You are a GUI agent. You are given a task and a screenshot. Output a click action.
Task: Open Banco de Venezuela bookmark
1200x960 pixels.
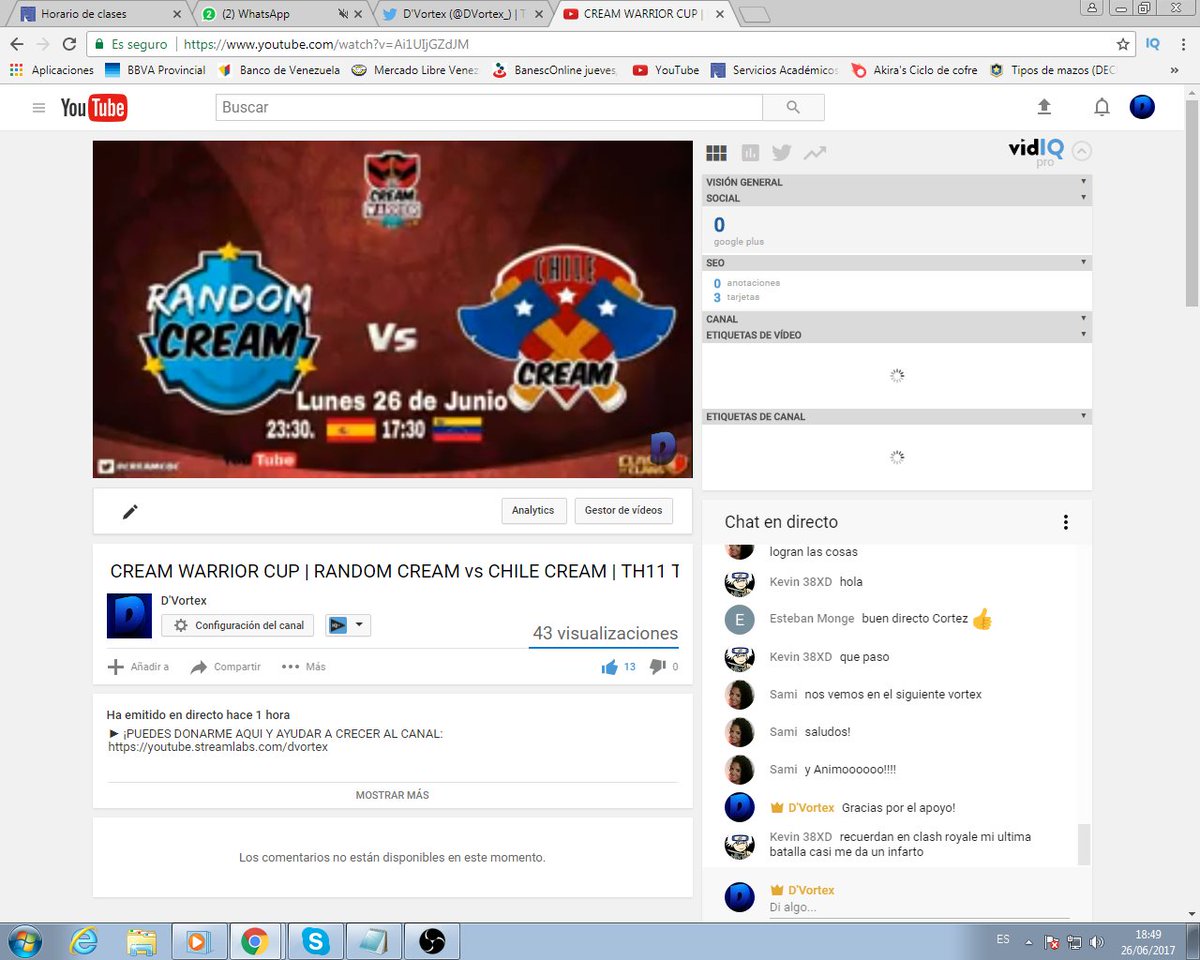point(279,70)
